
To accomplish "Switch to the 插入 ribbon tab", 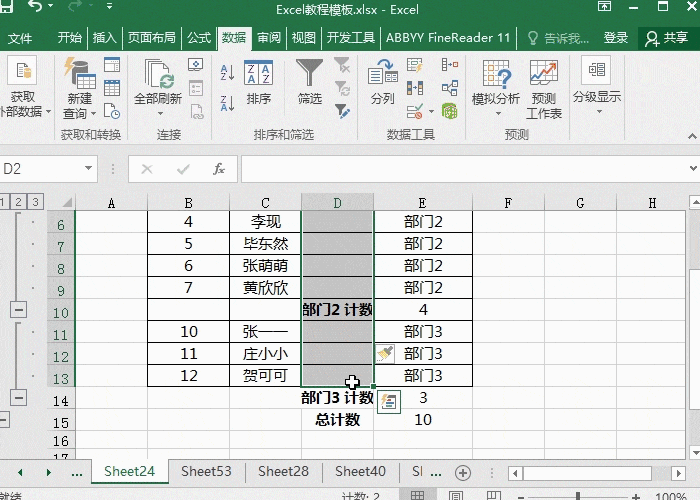I will point(104,38).
